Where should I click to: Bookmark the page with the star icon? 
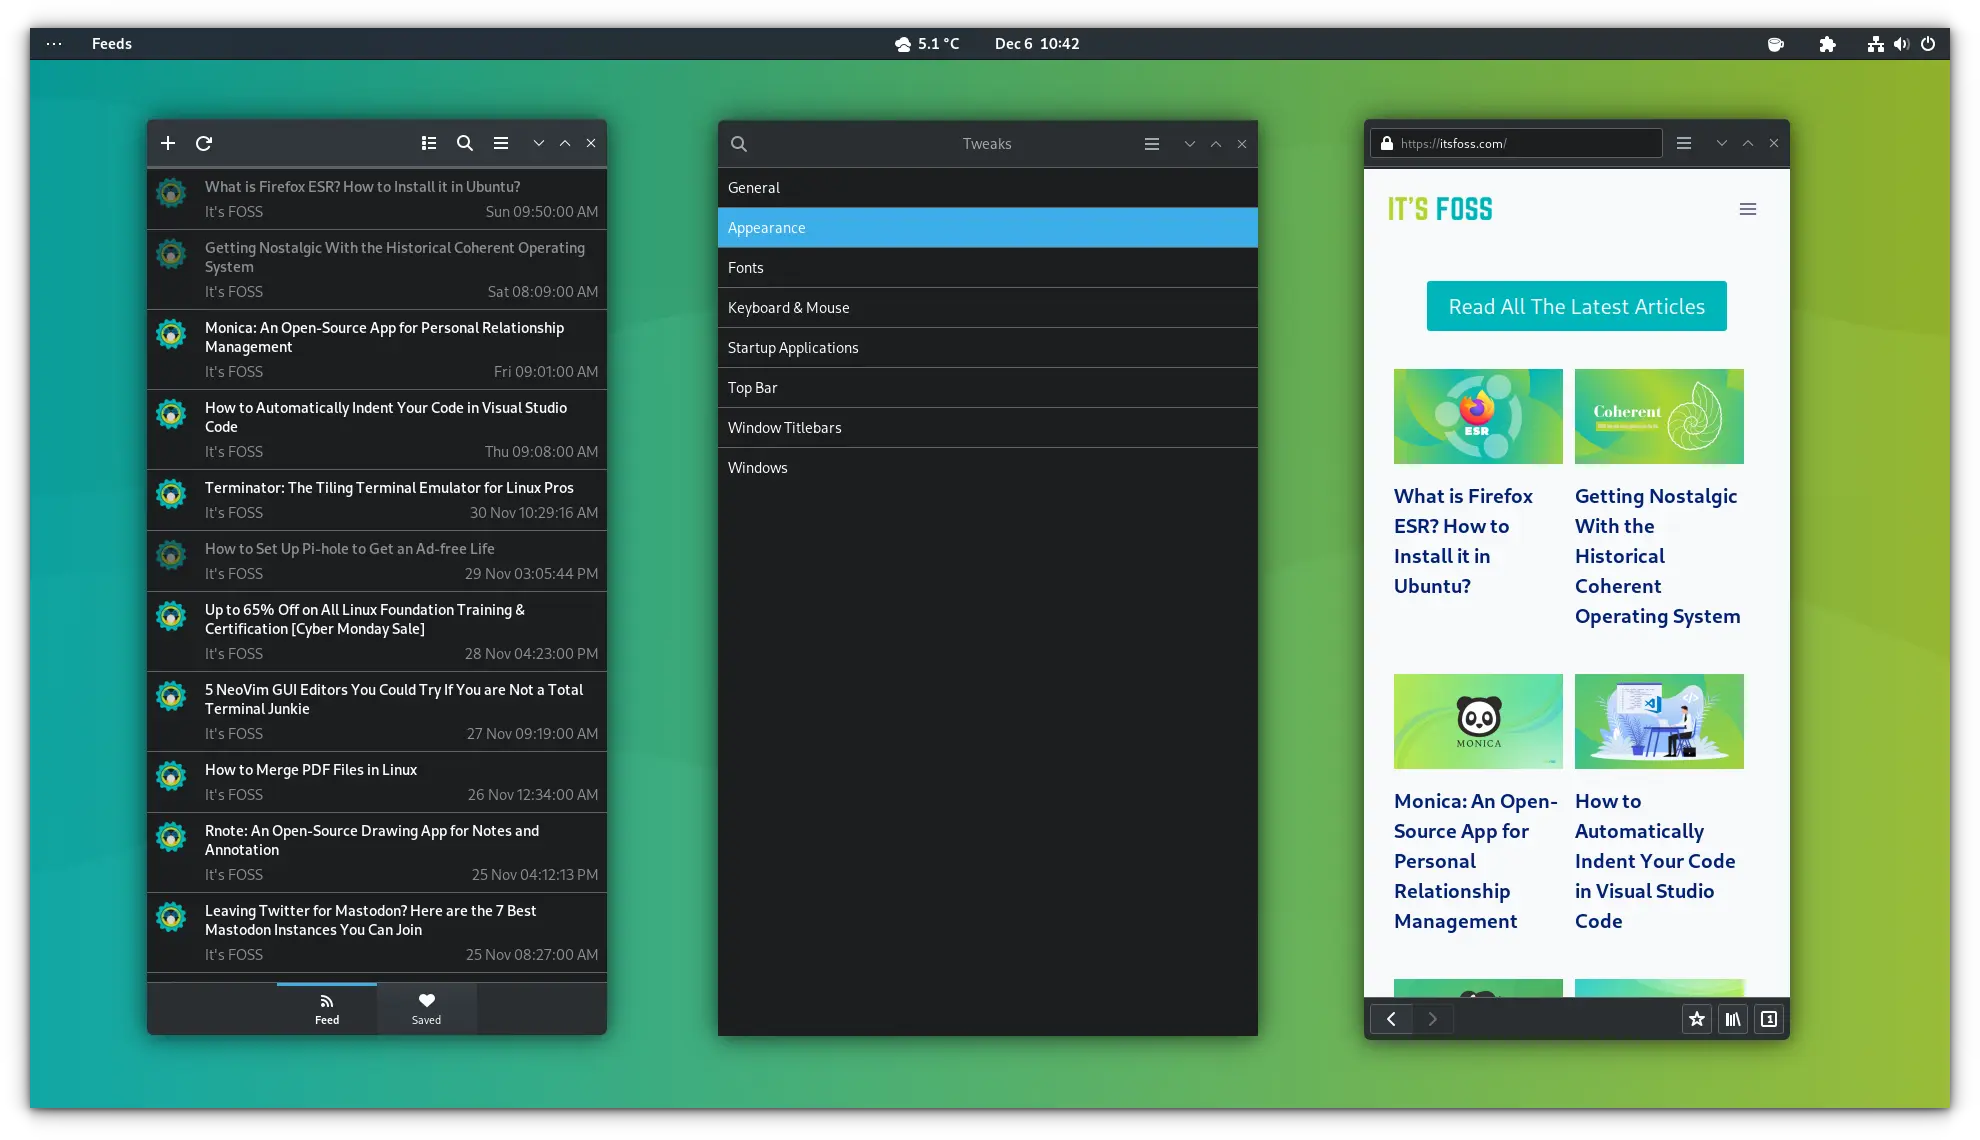coord(1697,1019)
